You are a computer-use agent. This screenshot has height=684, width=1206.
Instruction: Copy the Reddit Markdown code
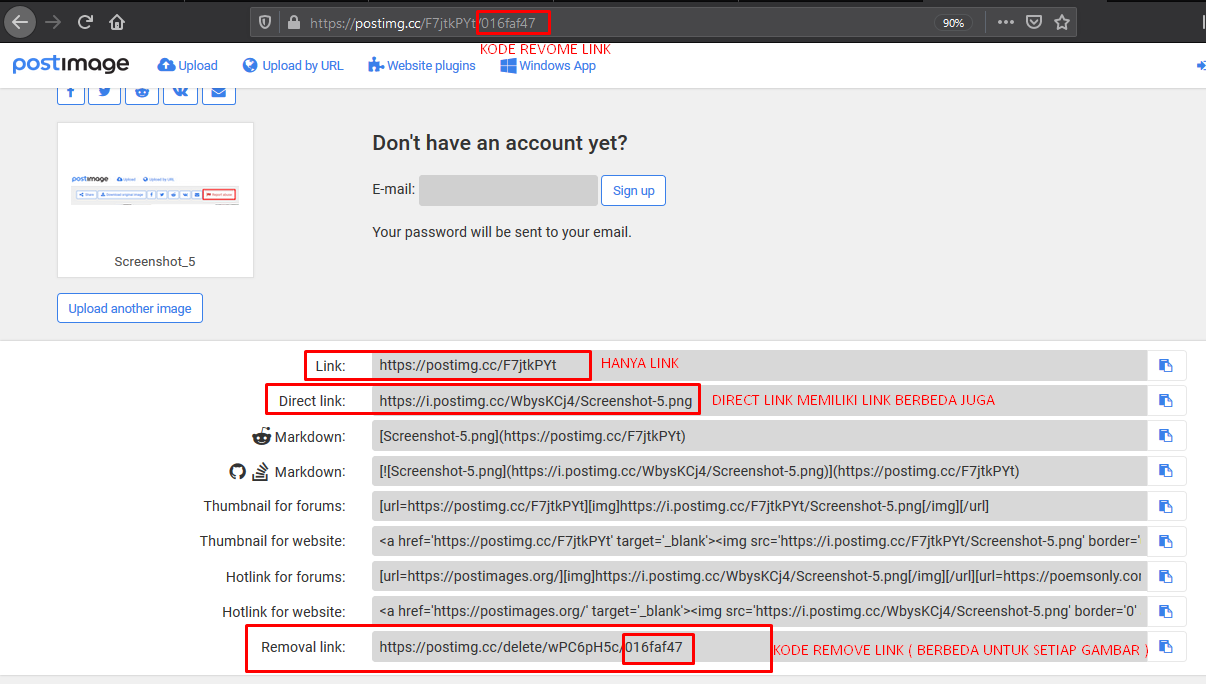point(1165,436)
